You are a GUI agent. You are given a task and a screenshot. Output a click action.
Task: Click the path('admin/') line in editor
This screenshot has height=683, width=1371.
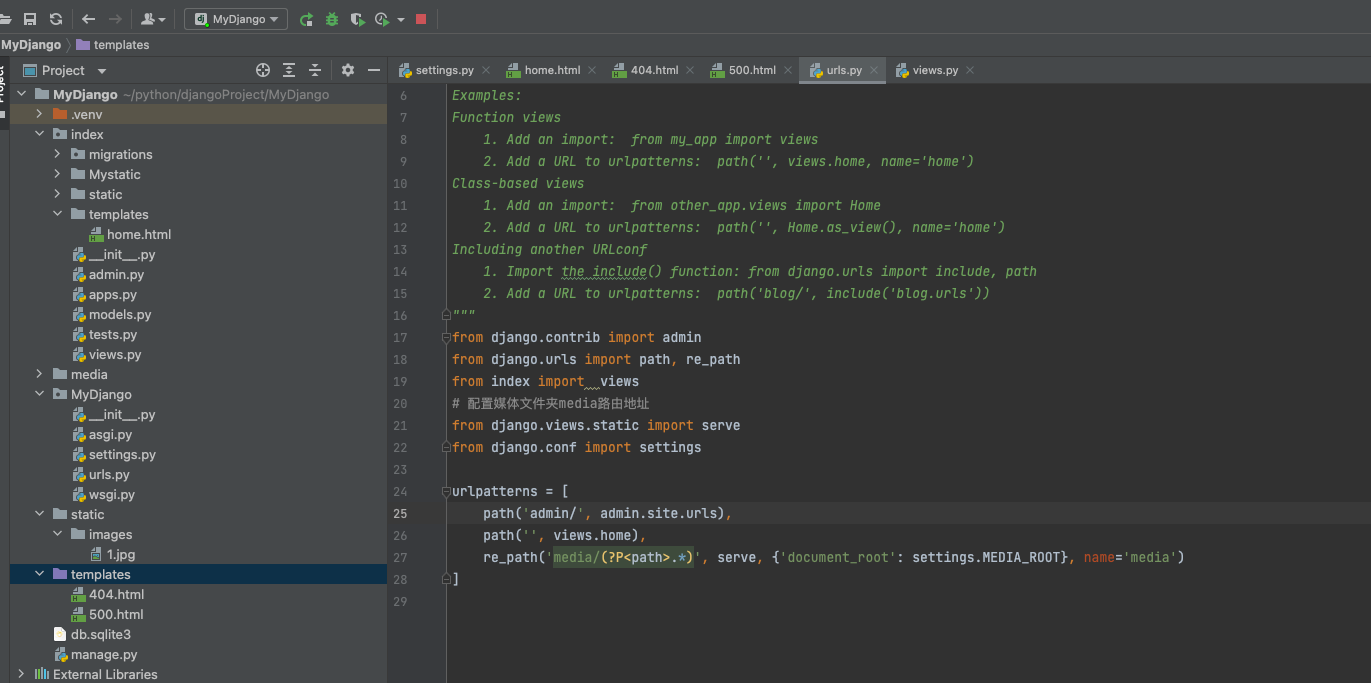pos(608,513)
